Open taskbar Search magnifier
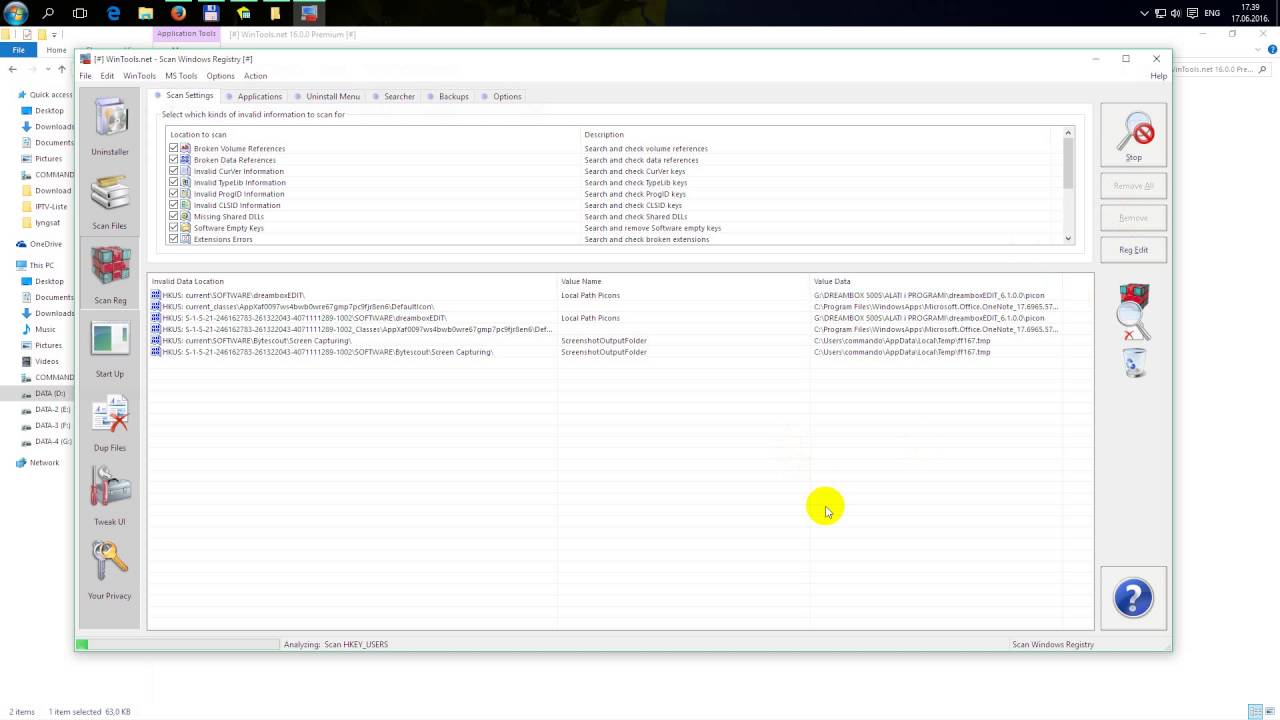1280x720 pixels. coord(48,13)
